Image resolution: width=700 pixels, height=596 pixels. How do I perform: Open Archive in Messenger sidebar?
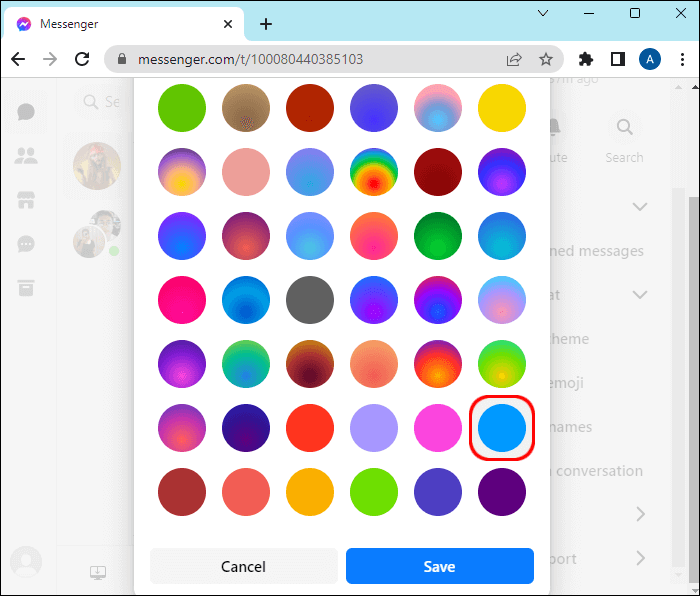(x=26, y=288)
